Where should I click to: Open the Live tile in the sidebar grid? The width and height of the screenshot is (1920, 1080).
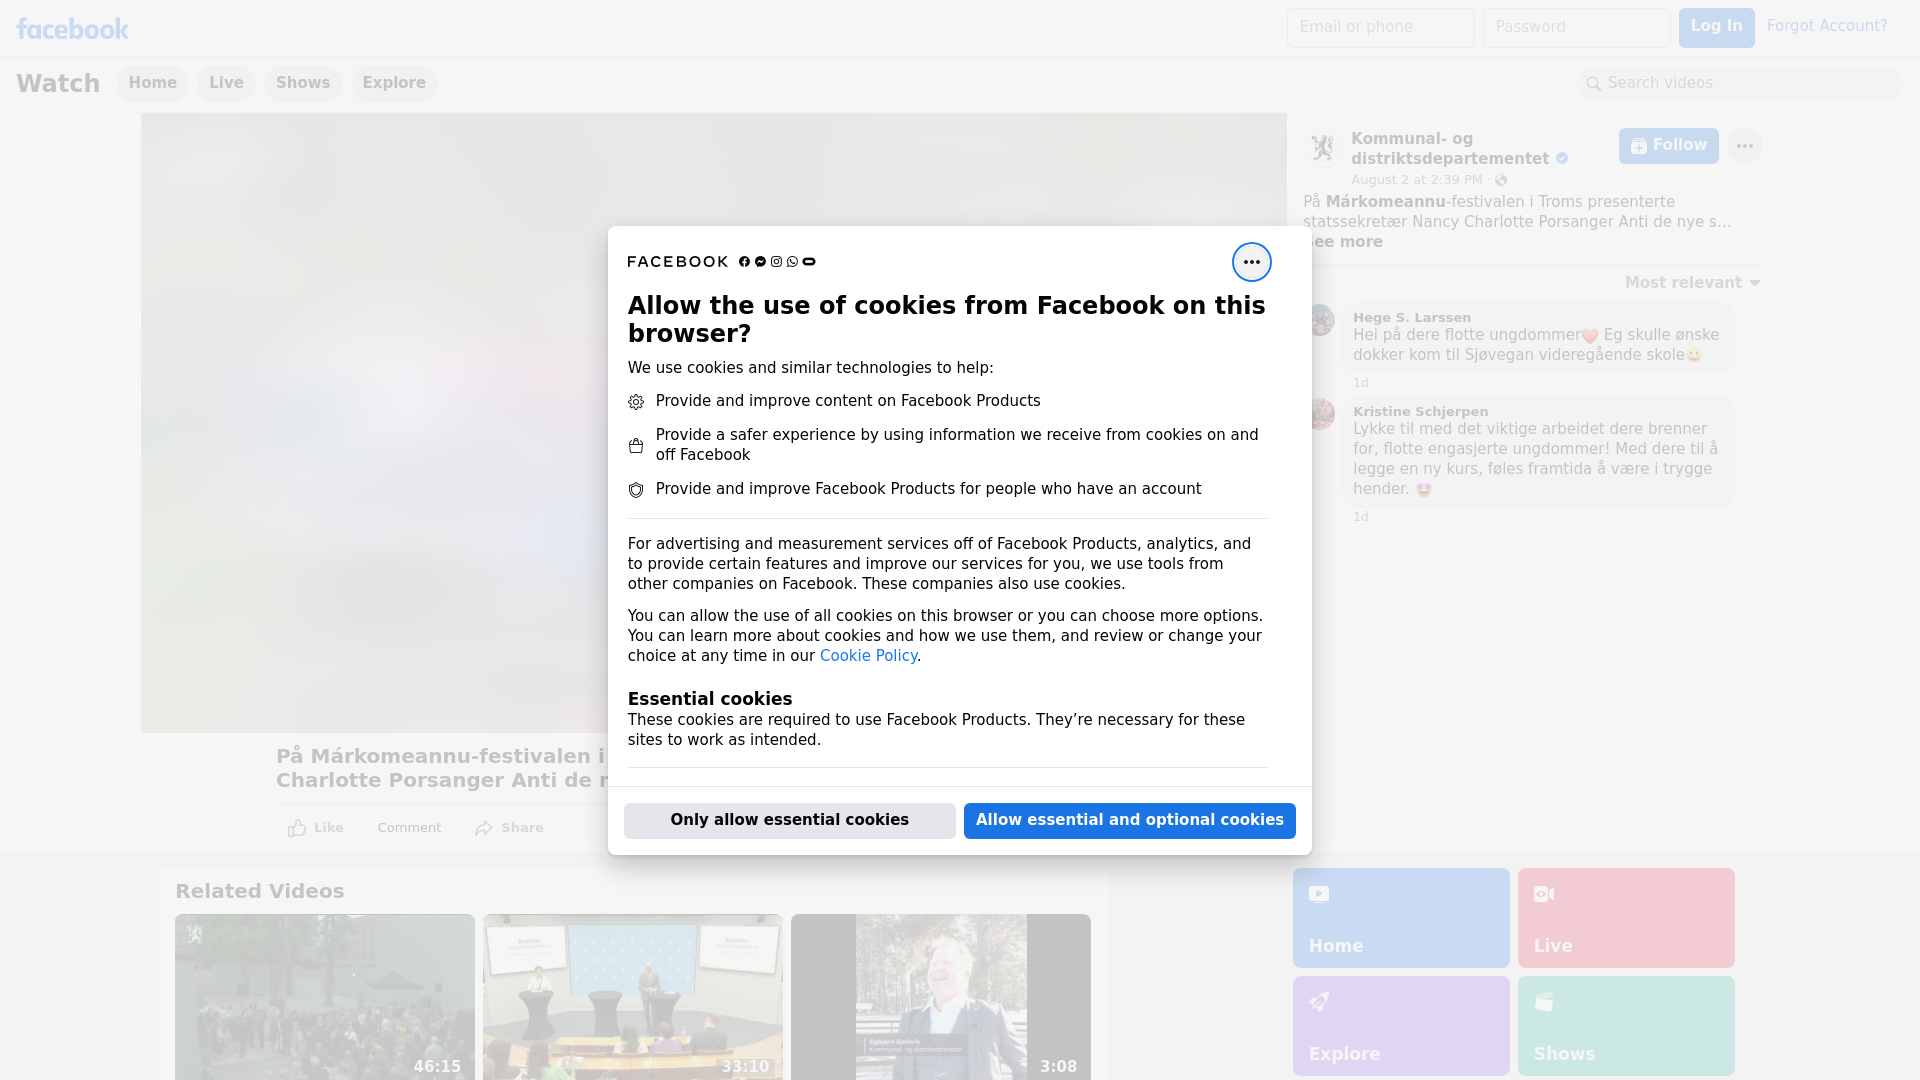(x=1626, y=918)
